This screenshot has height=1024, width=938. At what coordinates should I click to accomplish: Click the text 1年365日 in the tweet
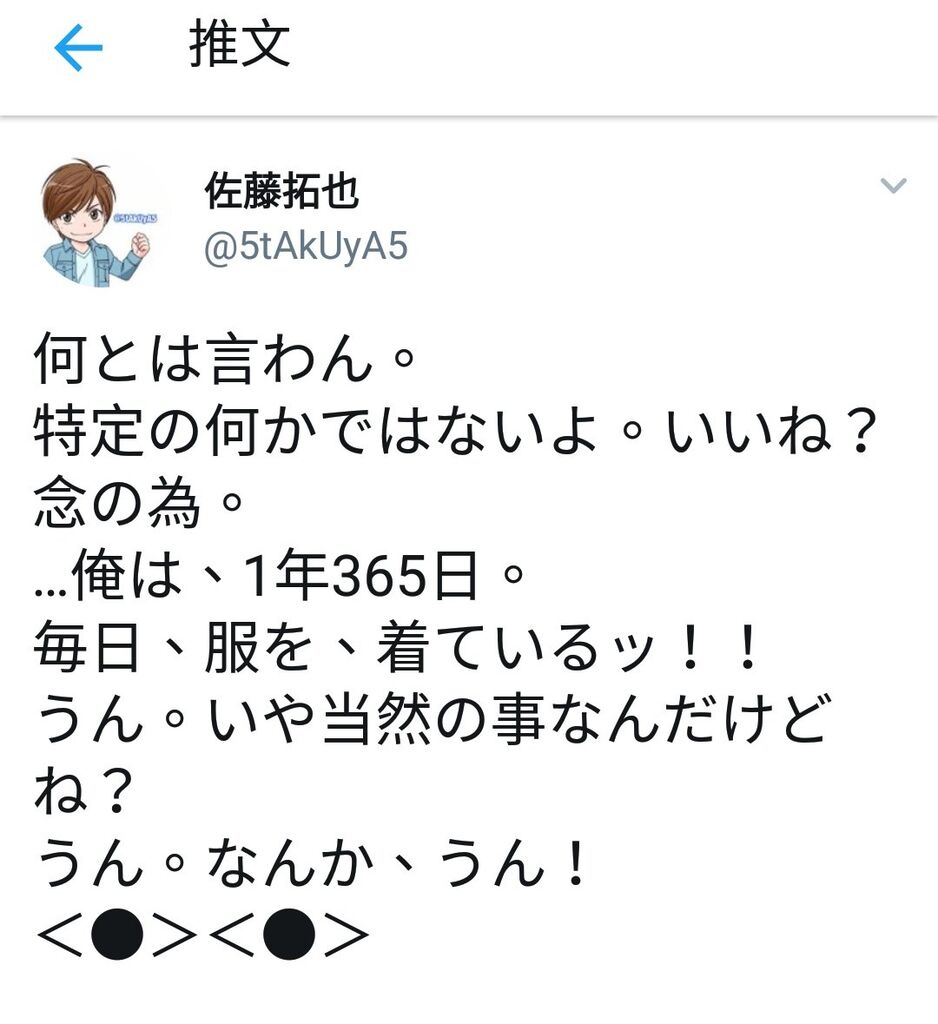(359, 575)
